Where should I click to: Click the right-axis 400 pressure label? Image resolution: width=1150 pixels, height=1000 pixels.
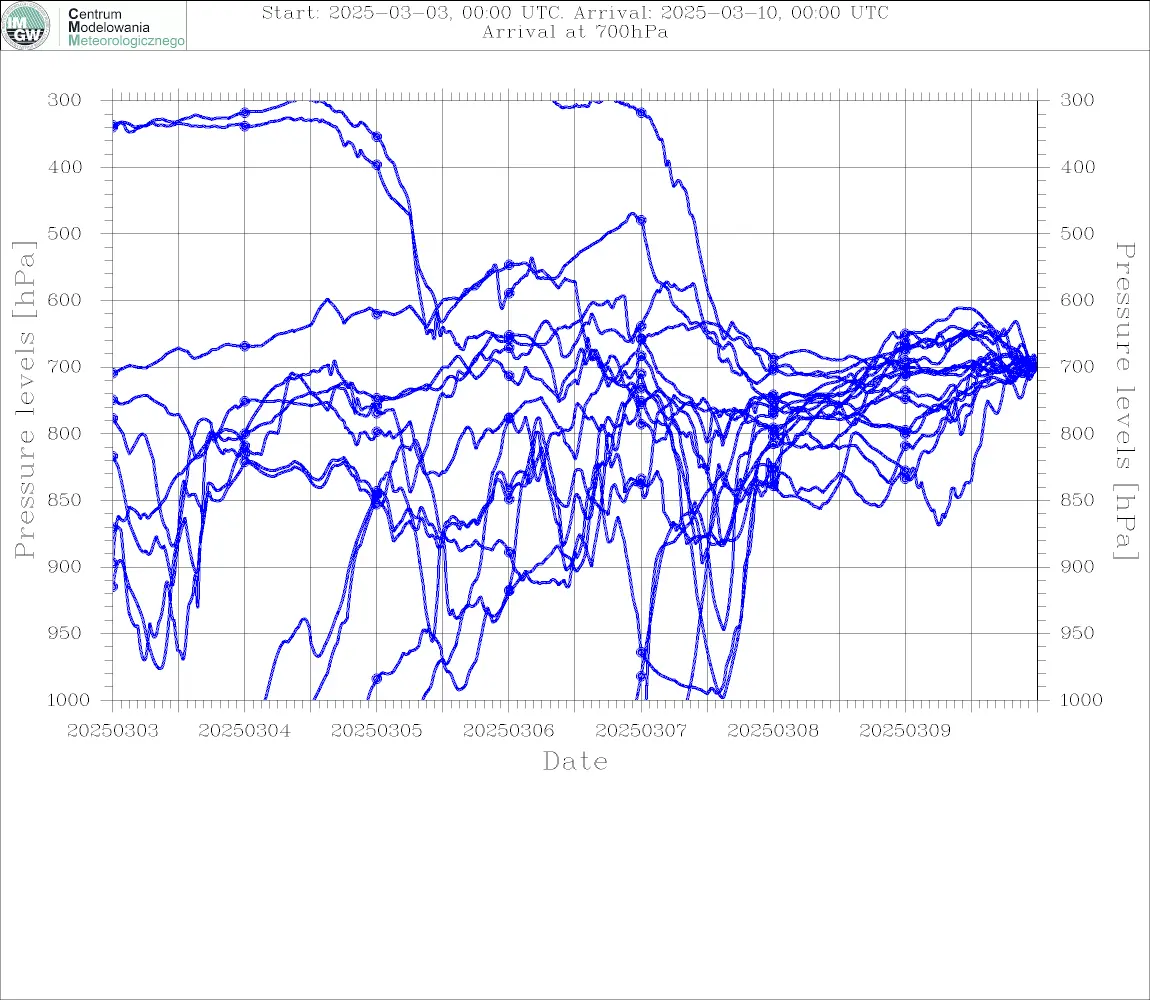pos(1077,167)
